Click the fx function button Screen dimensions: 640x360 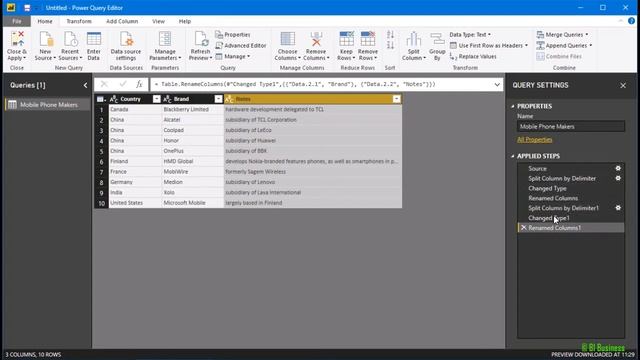[x=139, y=84]
